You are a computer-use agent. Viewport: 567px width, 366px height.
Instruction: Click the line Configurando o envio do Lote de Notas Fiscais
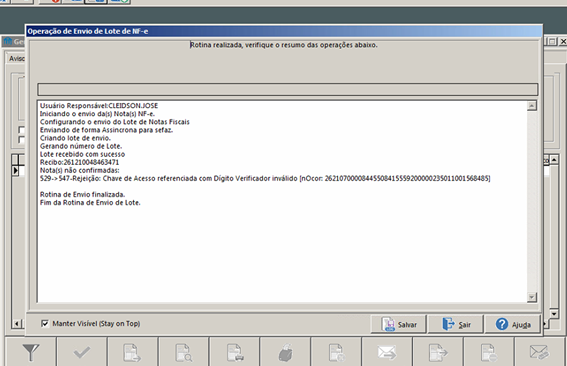(115, 122)
